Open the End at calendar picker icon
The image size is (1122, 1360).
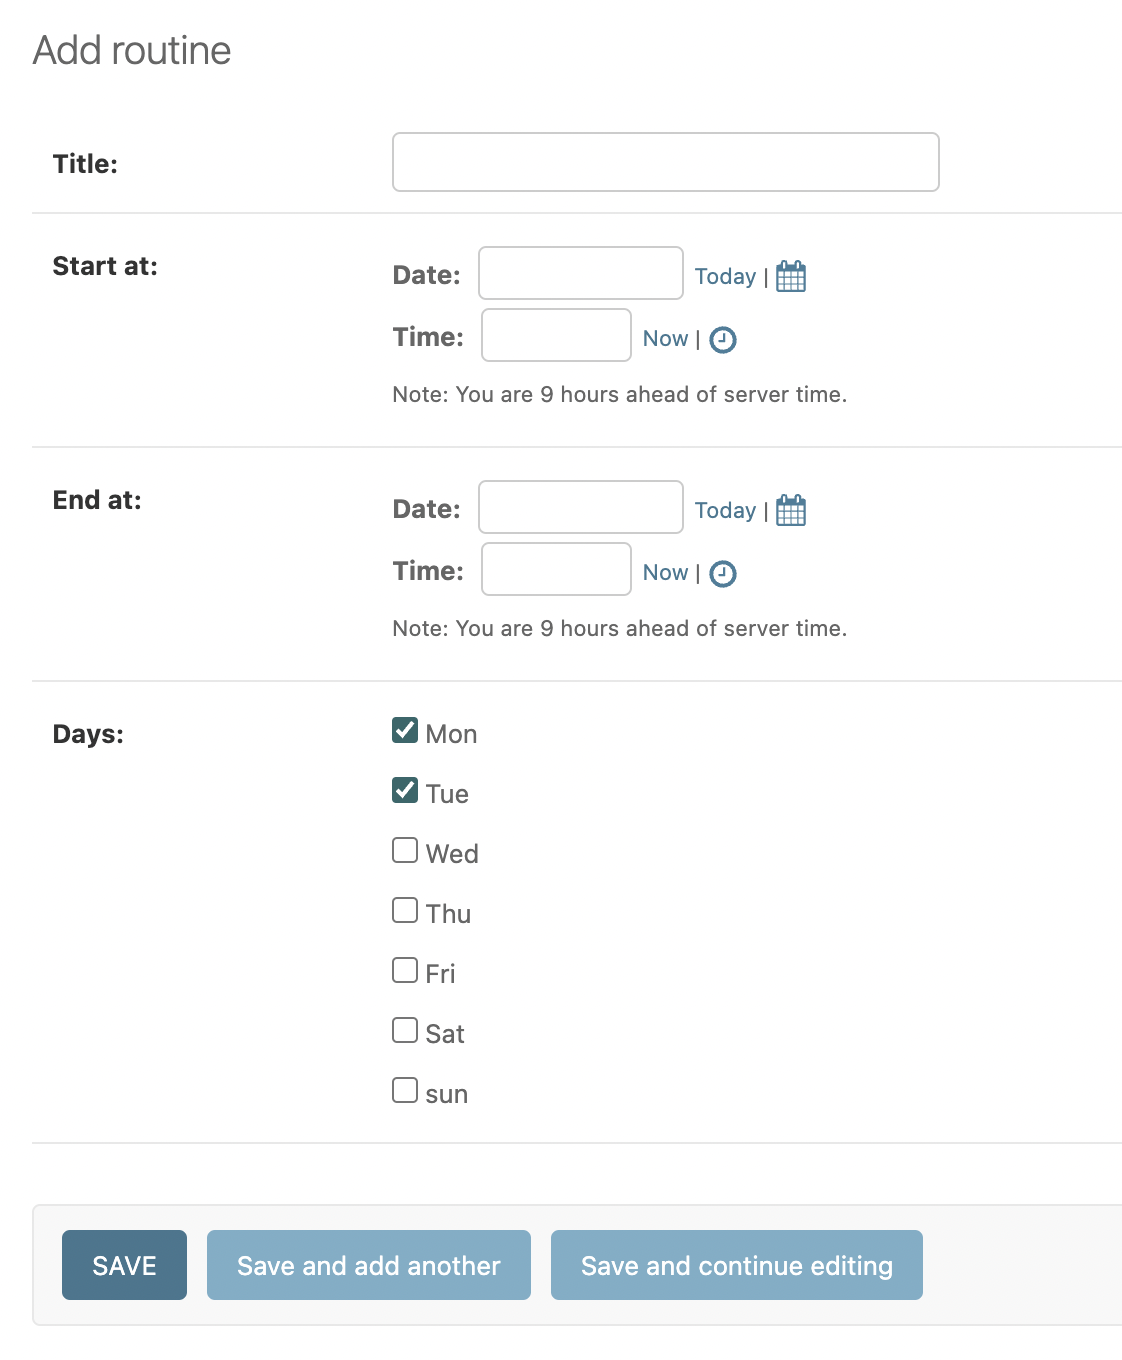click(x=790, y=510)
